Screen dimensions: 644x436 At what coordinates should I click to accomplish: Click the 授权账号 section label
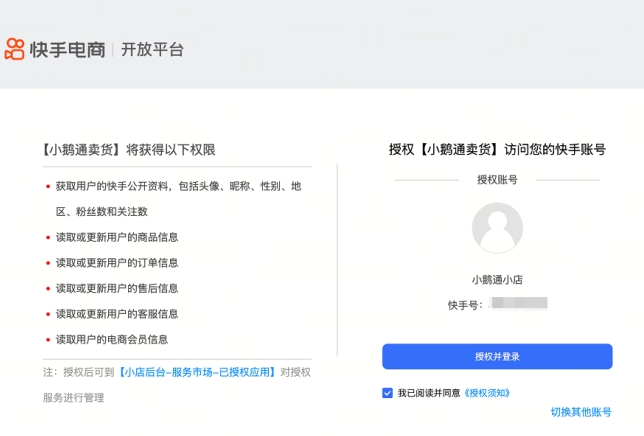pos(497,180)
